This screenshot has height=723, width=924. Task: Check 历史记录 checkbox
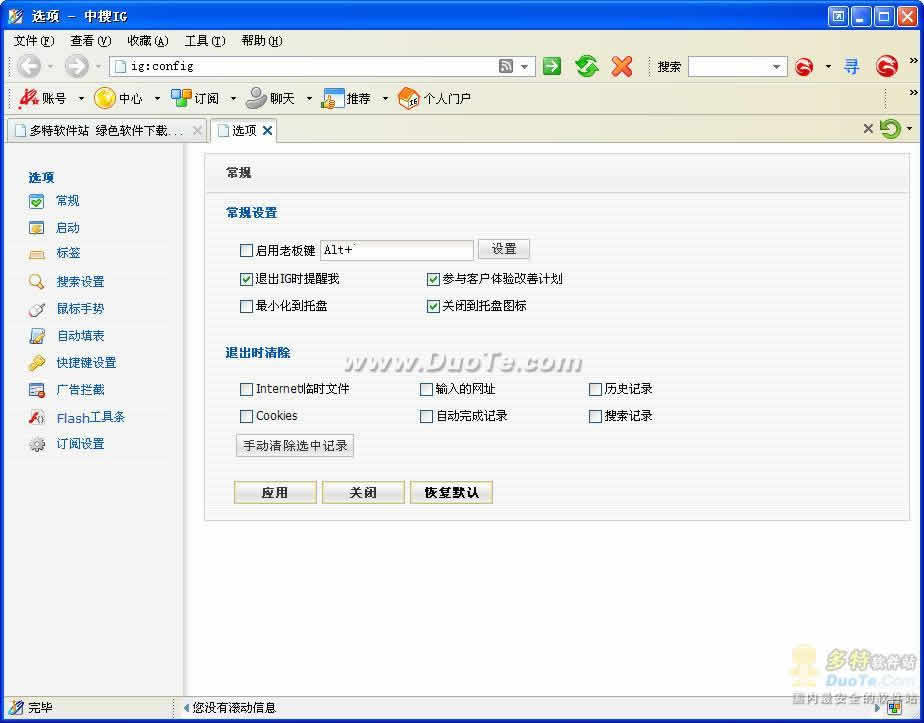coord(595,389)
